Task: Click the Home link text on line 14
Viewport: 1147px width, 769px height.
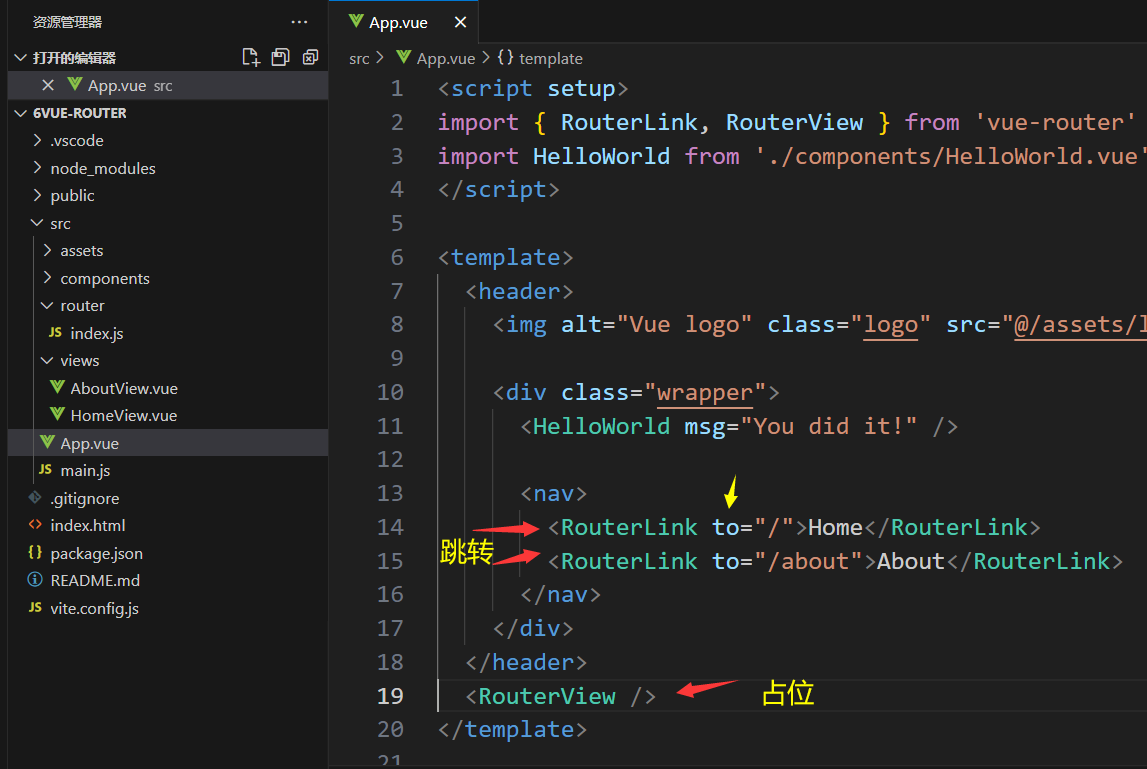Action: [835, 527]
